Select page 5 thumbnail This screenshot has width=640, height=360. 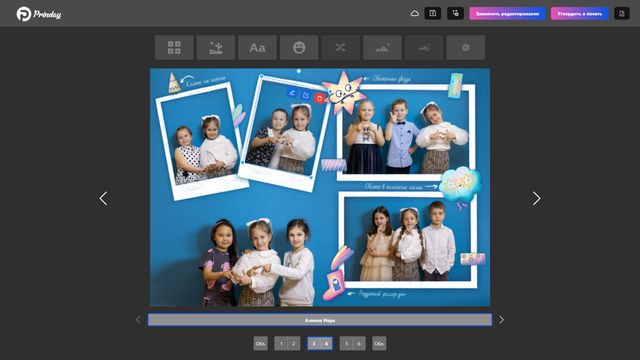pyautogui.click(x=346, y=343)
